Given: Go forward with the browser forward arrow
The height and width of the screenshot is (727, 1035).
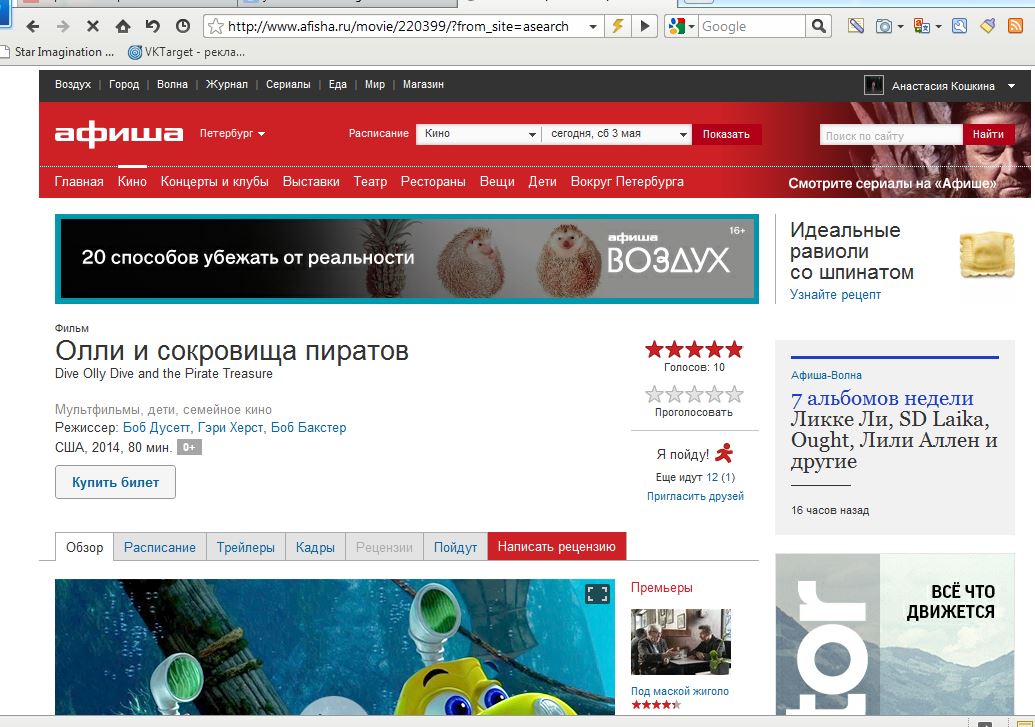Looking at the screenshot, I should click(63, 26).
